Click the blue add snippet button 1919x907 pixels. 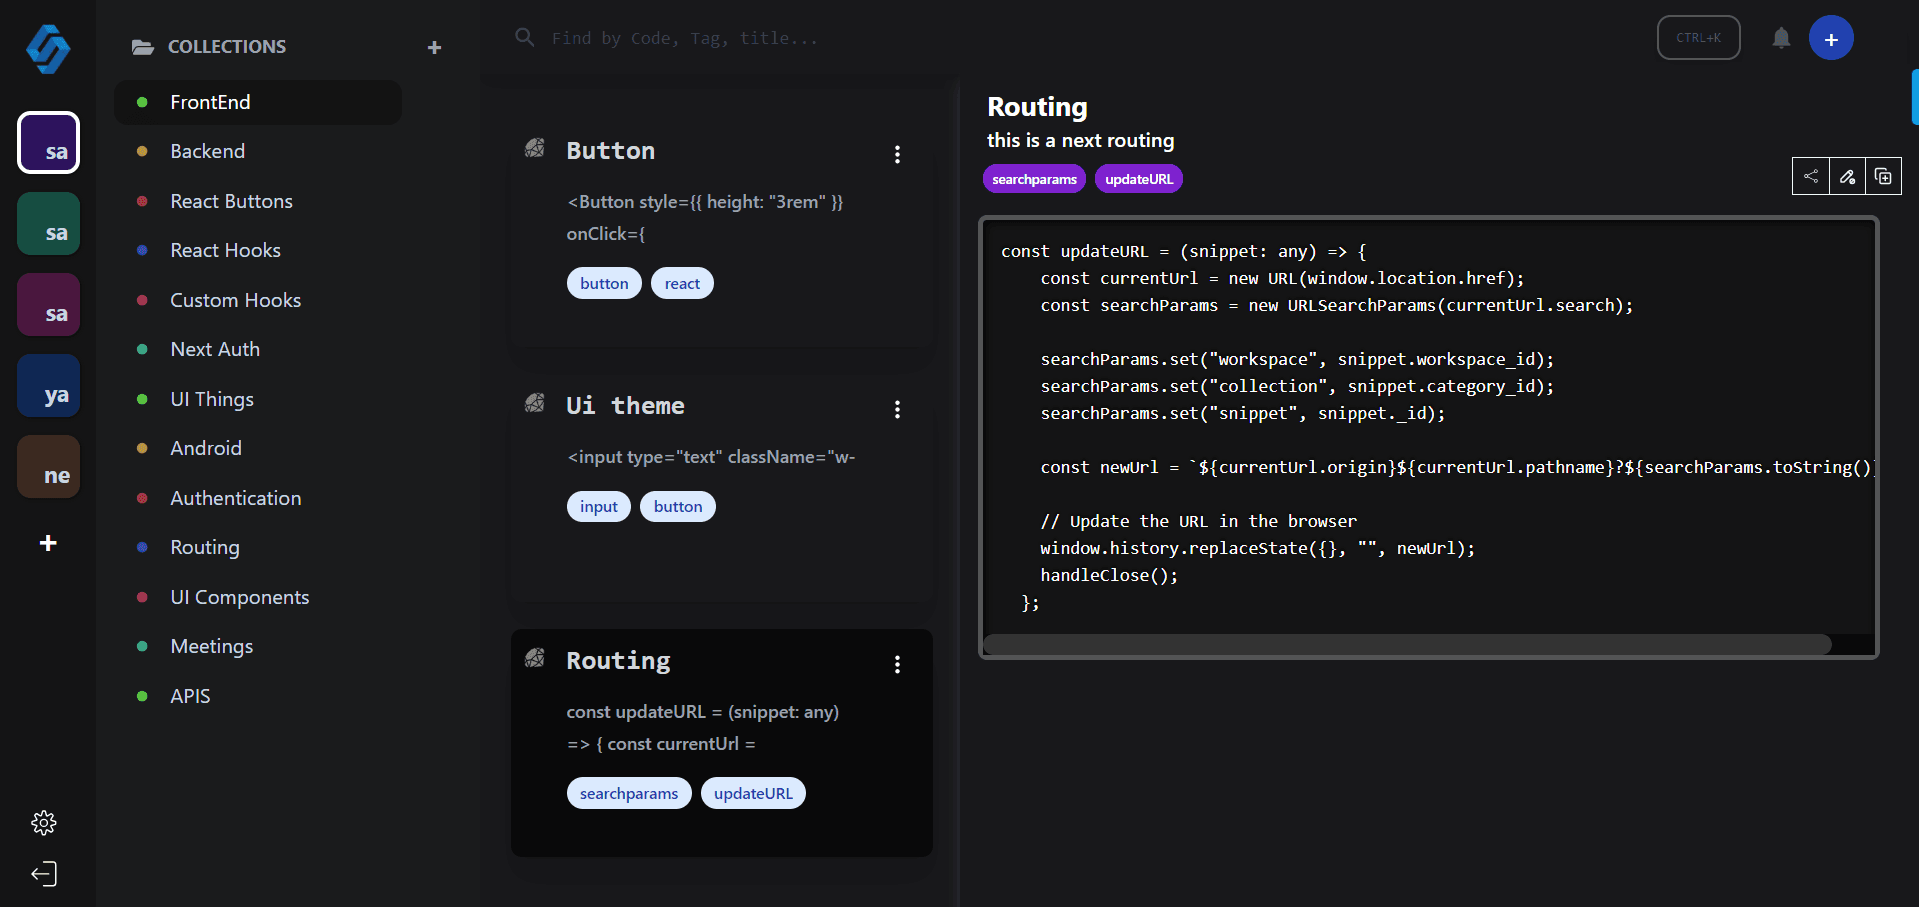(1830, 39)
